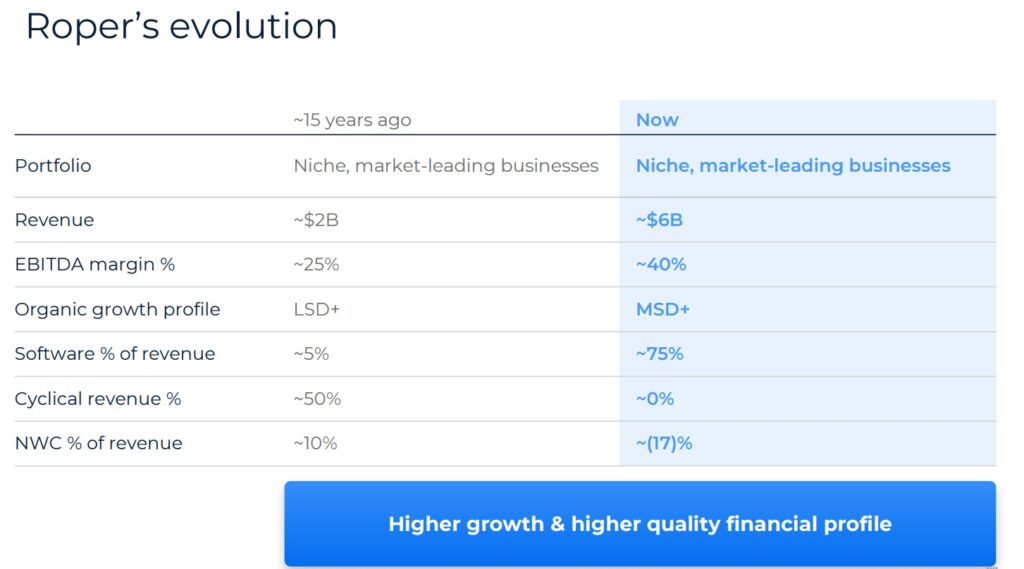Image resolution: width=1024 pixels, height=569 pixels.
Task: Click the NWC % of revenue label
Action: [x=99, y=444]
